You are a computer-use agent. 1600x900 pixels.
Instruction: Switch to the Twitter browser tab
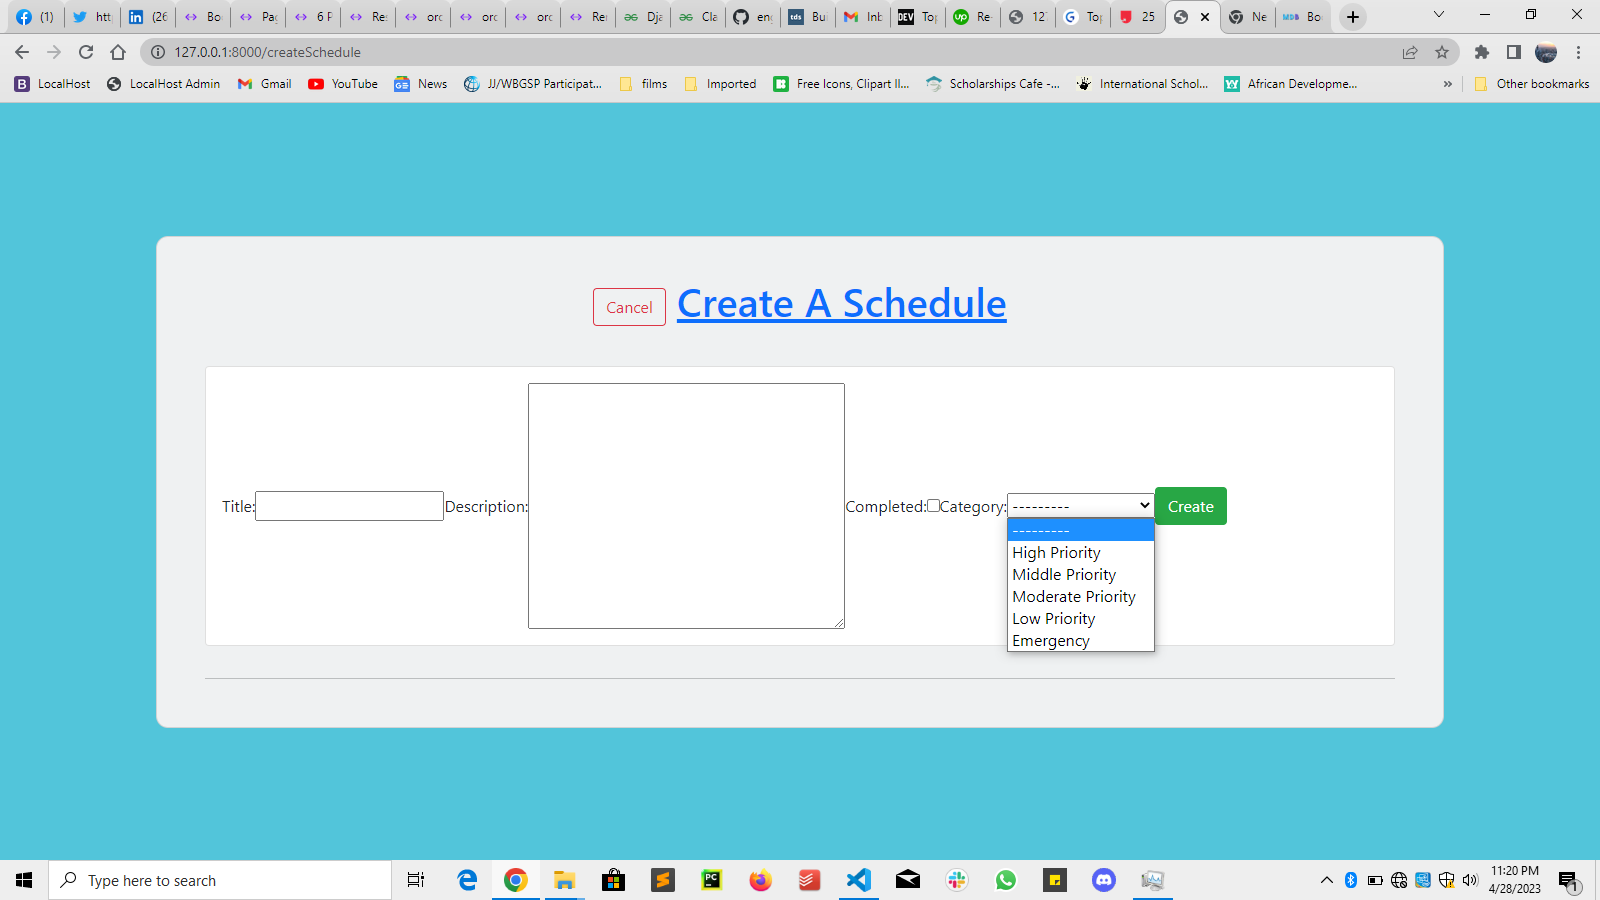(91, 17)
